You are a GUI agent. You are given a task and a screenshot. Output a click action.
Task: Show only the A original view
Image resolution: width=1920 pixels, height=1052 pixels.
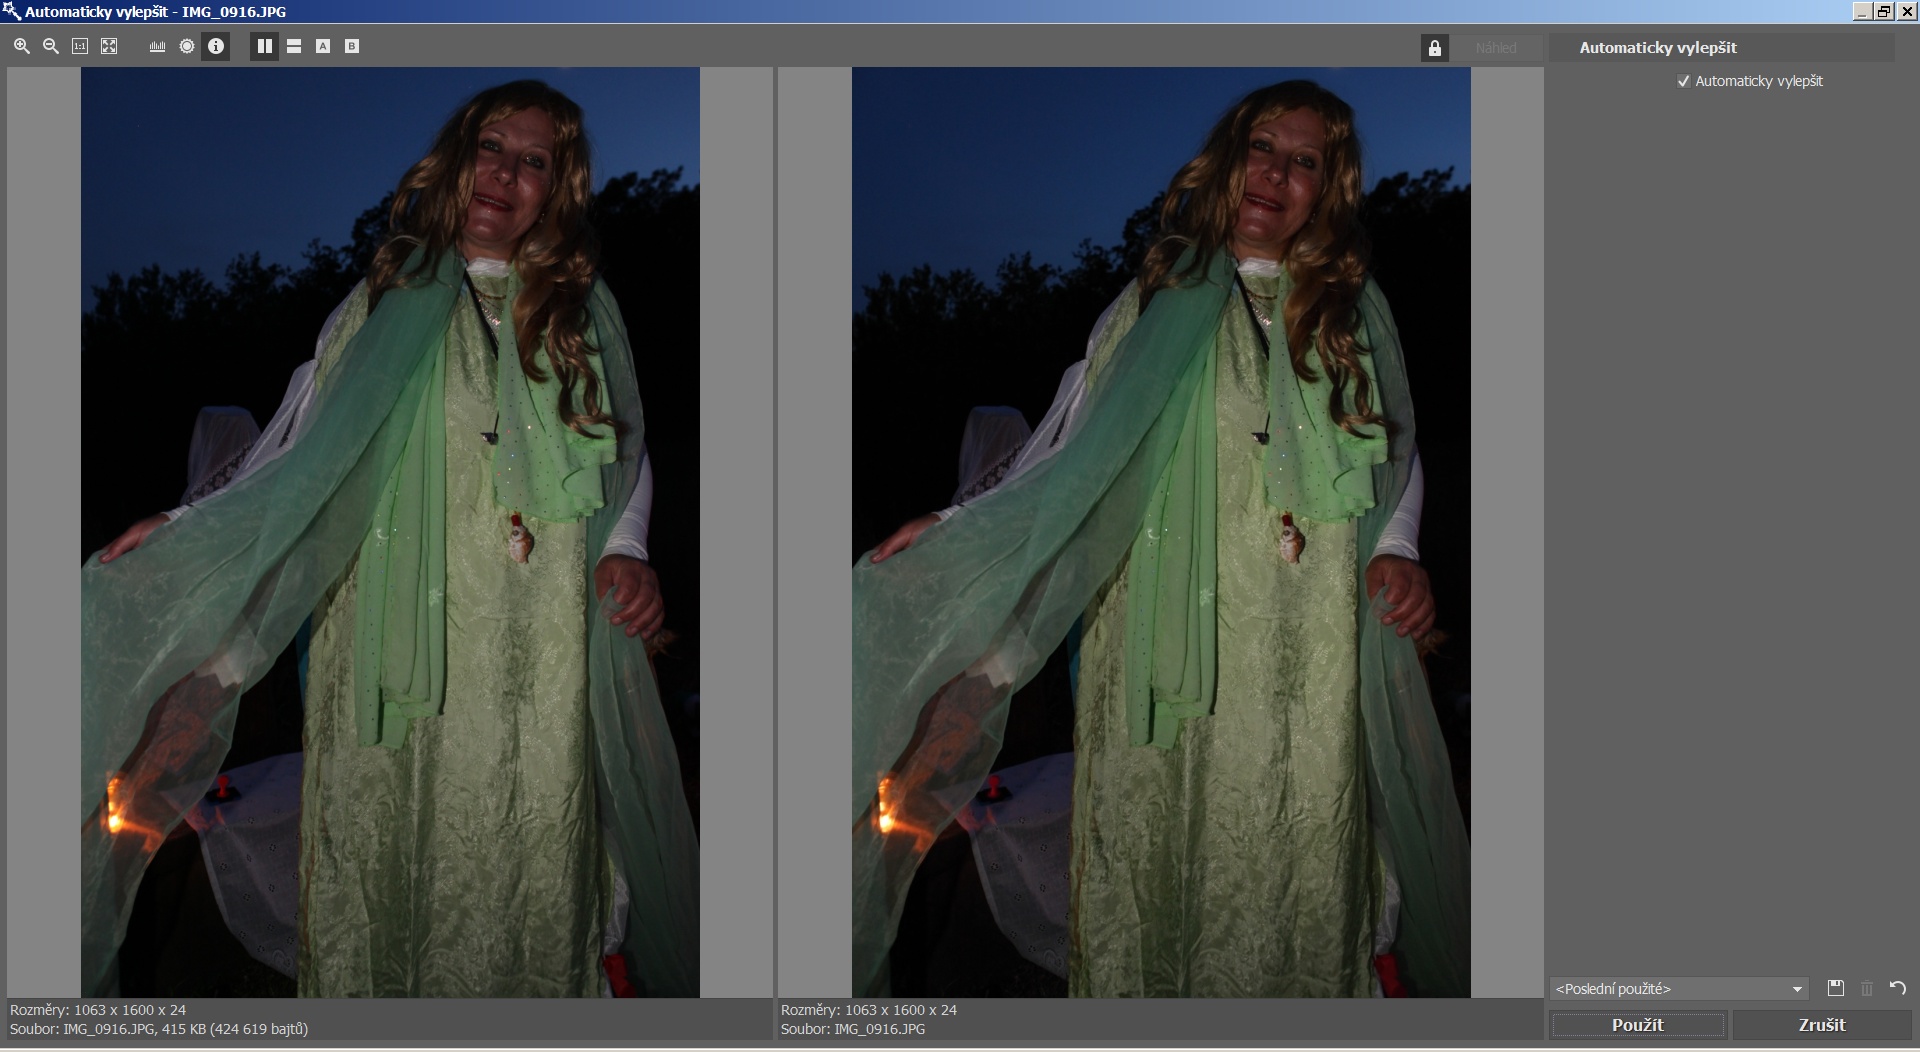click(x=323, y=46)
